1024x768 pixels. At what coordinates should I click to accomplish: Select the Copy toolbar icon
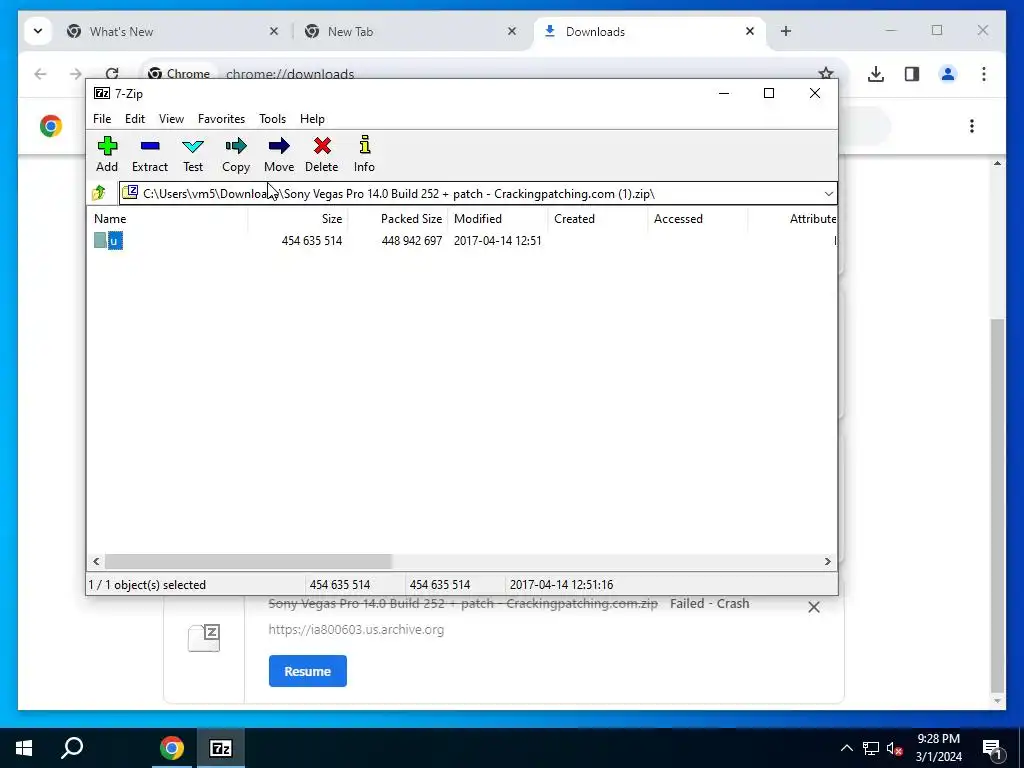(x=236, y=154)
